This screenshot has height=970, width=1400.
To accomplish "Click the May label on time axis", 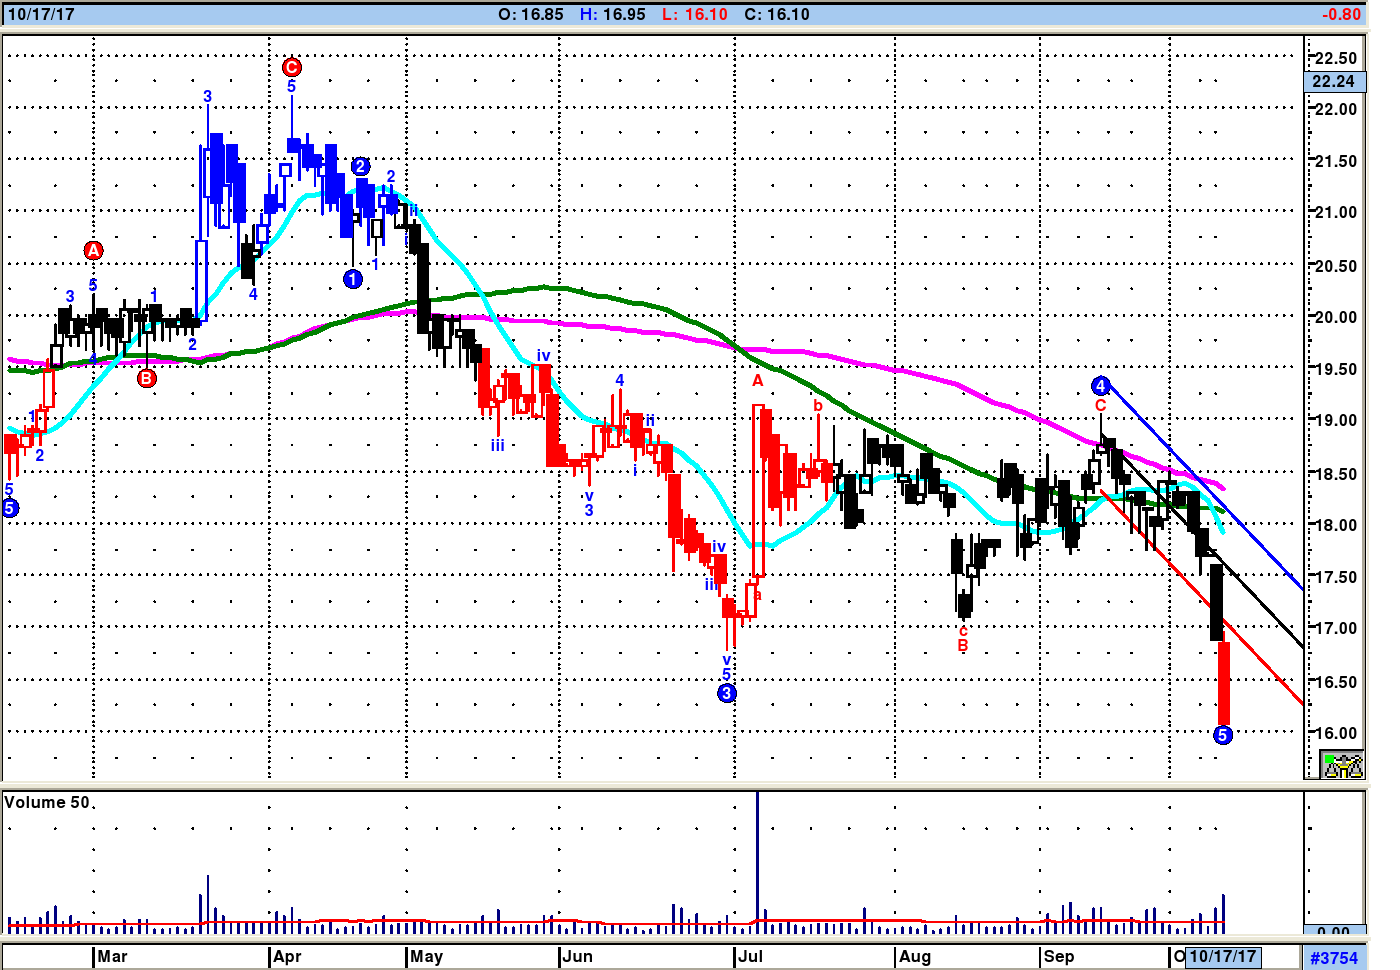I will [x=426, y=956].
